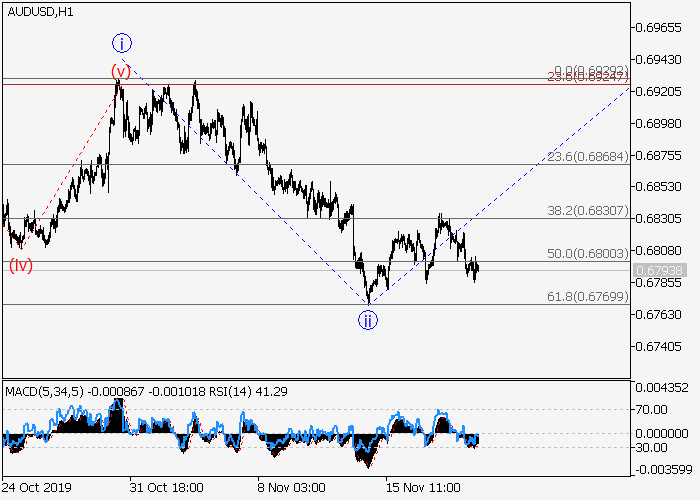Image resolution: width=700 pixels, height=500 pixels.
Task: Click the current price tag on price axis
Action: [x=660, y=270]
